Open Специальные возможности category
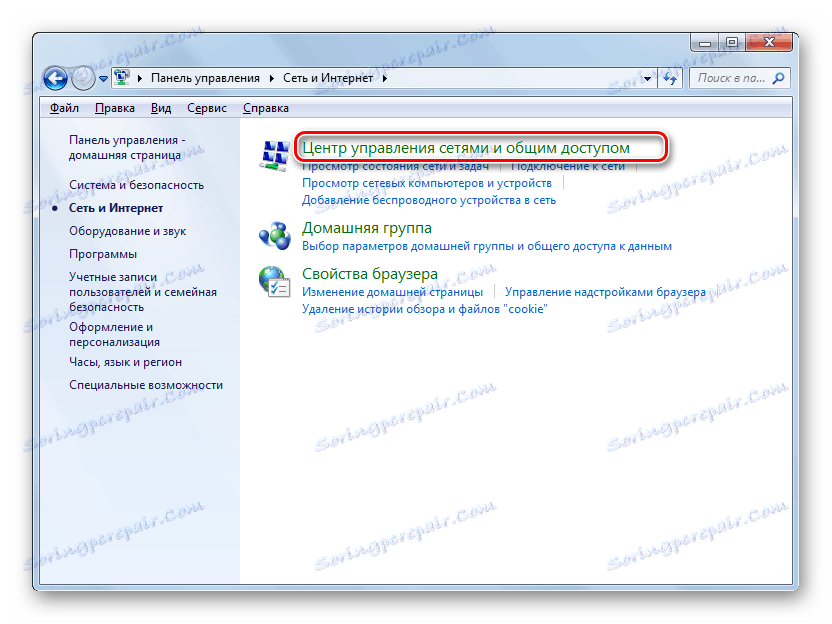Image resolution: width=832 pixels, height=624 pixels. tap(146, 385)
